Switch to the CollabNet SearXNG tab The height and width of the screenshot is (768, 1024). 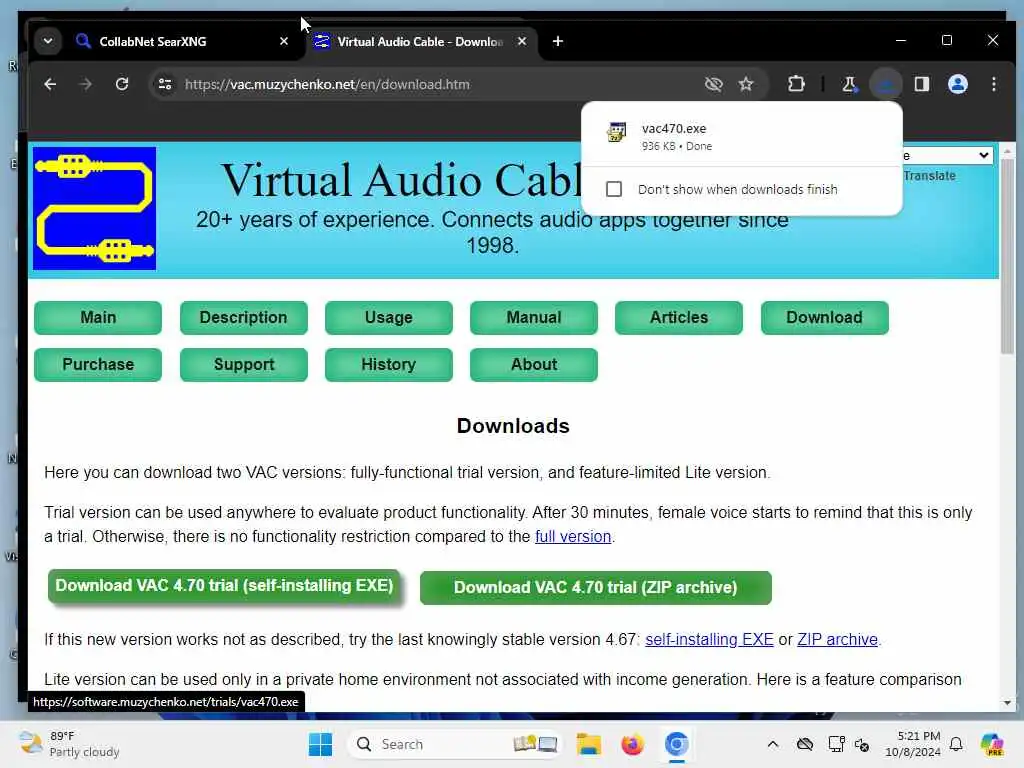tap(181, 41)
